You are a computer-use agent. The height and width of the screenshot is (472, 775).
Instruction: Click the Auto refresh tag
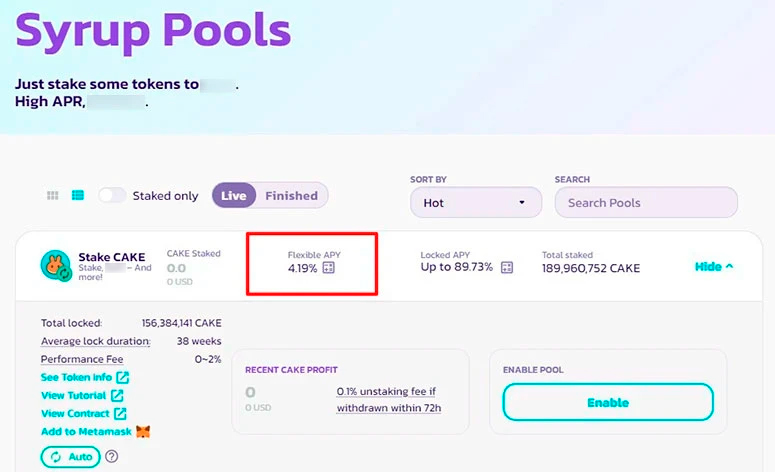click(x=71, y=457)
